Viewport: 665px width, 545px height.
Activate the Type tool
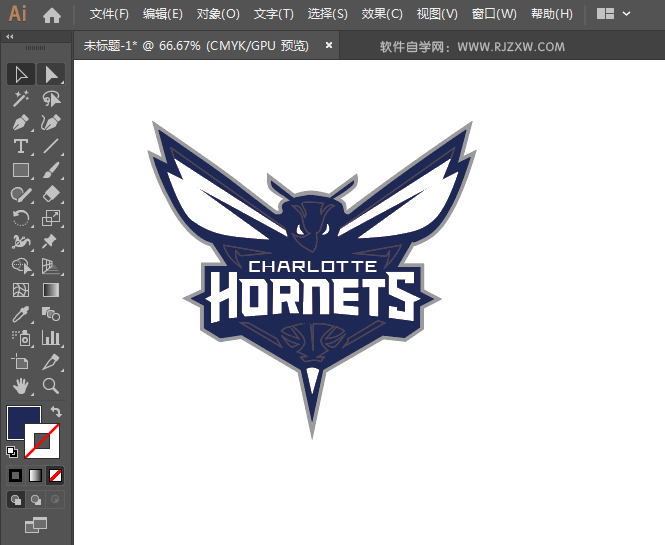click(21, 146)
